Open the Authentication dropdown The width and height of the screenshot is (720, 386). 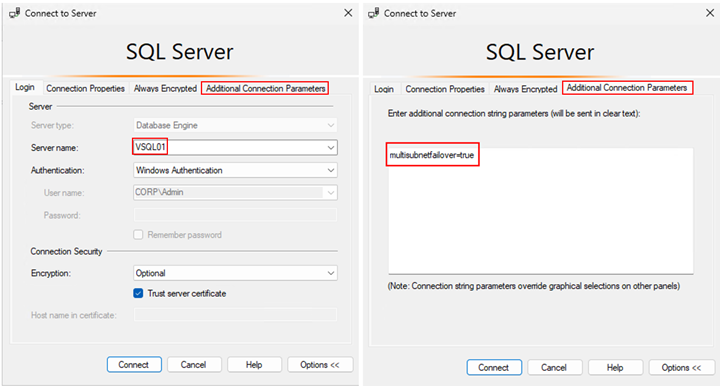(x=235, y=170)
